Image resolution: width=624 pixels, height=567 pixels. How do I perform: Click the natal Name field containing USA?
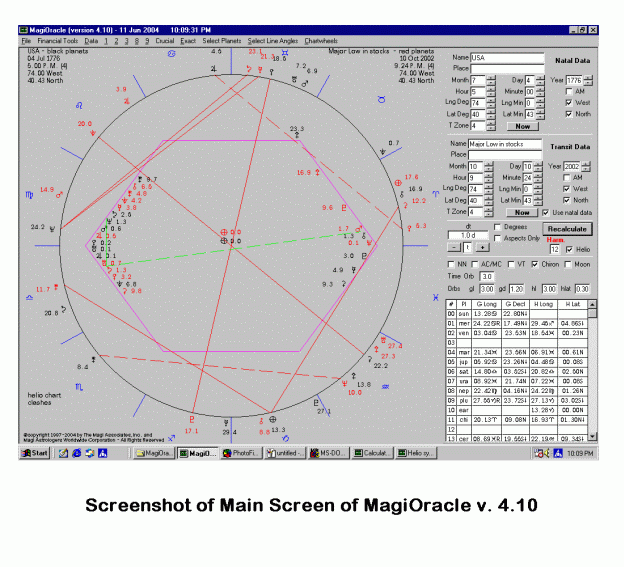pos(507,58)
